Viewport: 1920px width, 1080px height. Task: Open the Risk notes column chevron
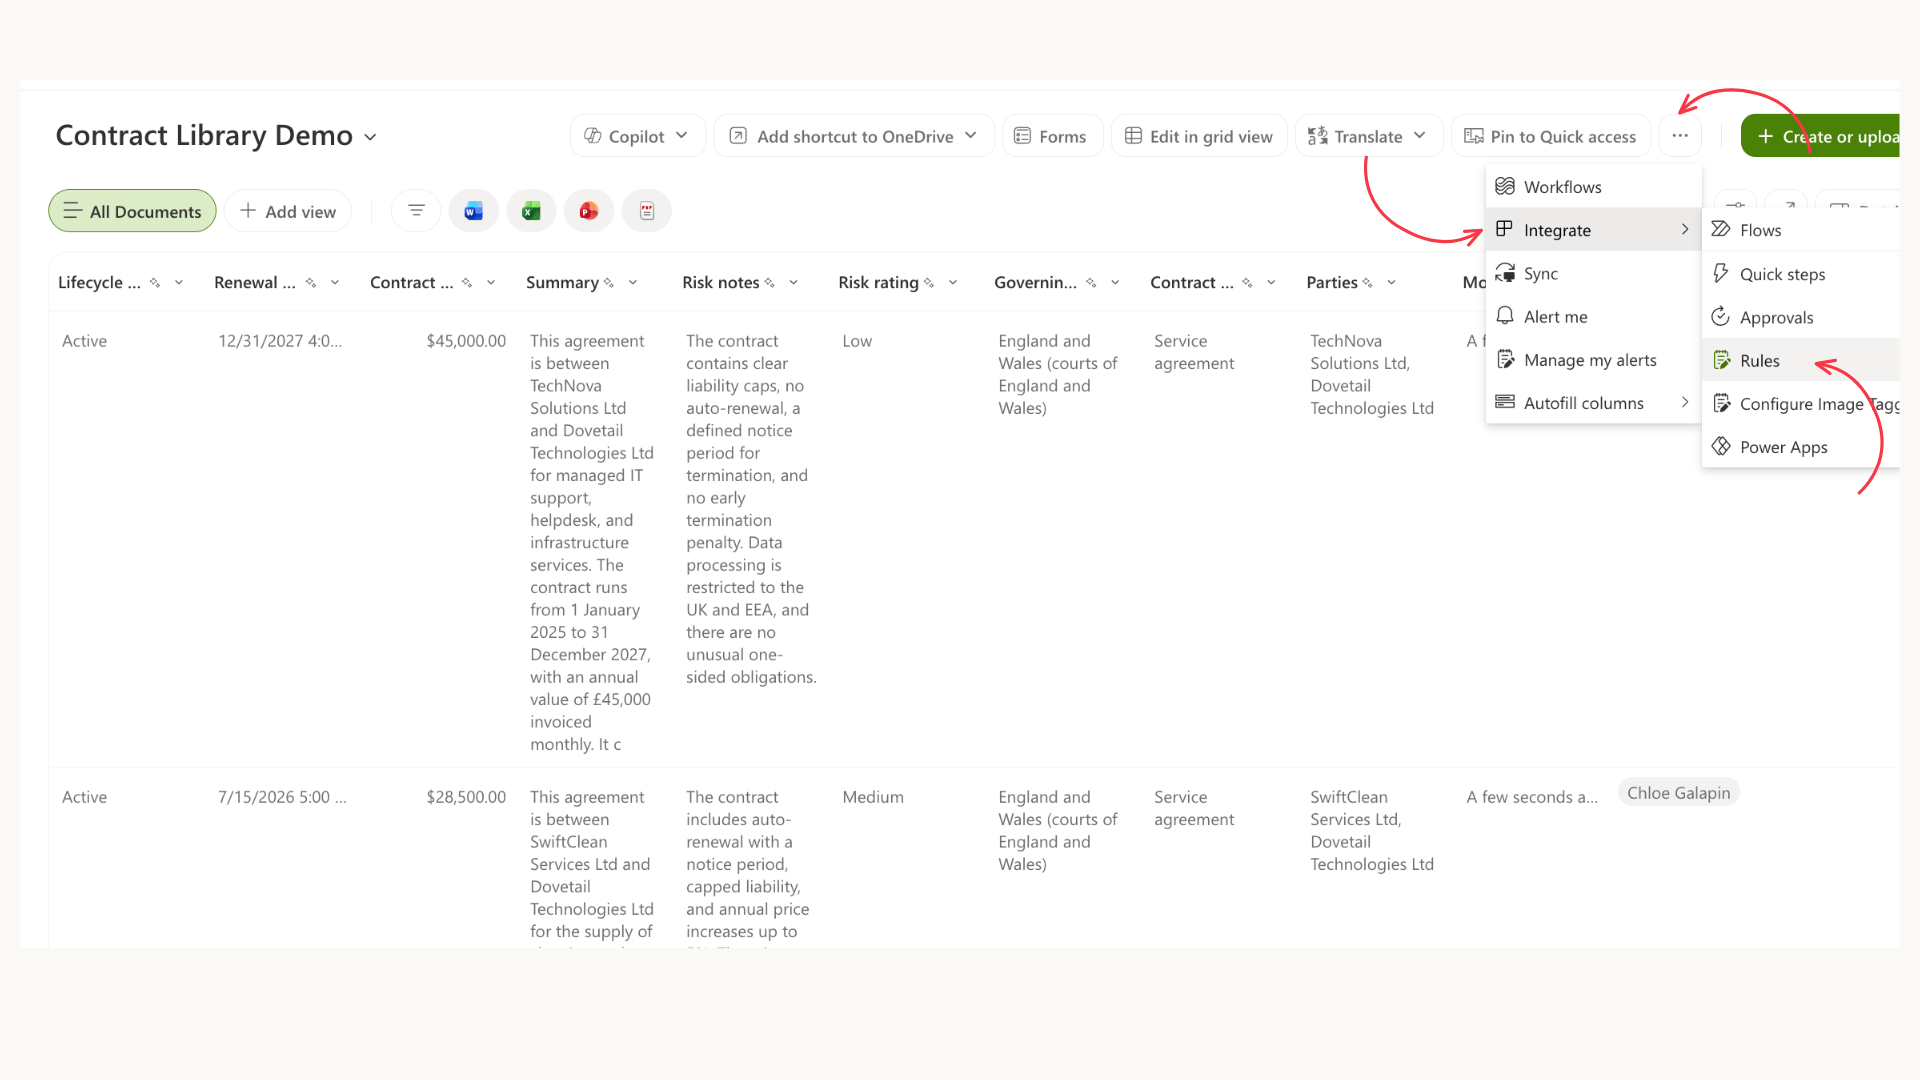tap(794, 283)
